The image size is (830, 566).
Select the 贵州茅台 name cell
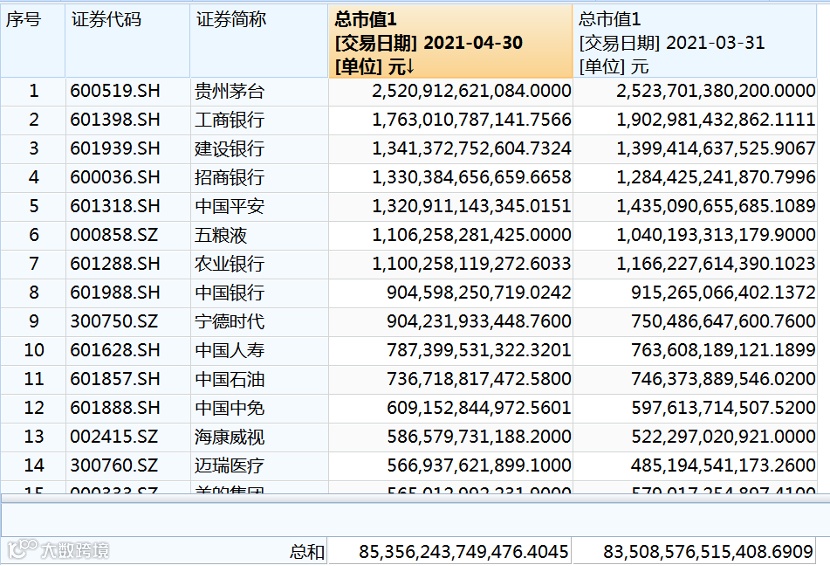(x=229, y=91)
